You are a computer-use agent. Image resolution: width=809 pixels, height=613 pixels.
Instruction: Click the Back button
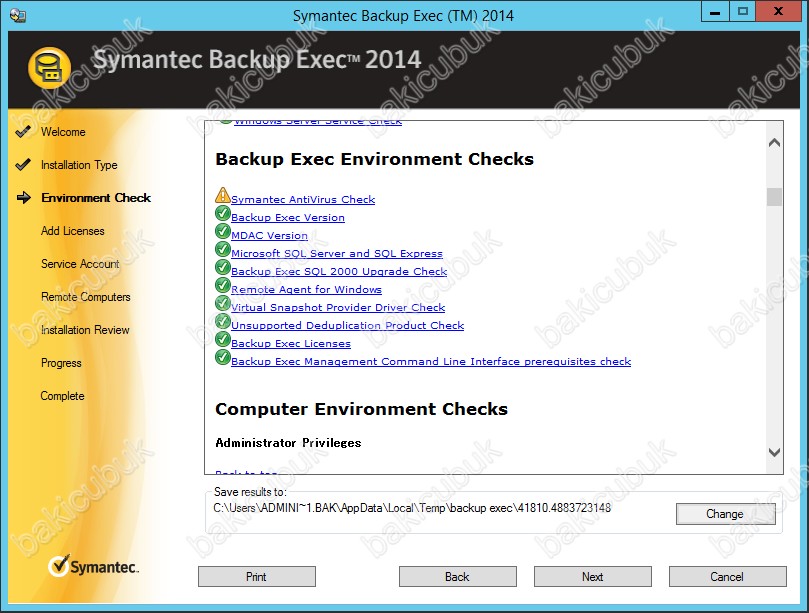[x=458, y=576]
